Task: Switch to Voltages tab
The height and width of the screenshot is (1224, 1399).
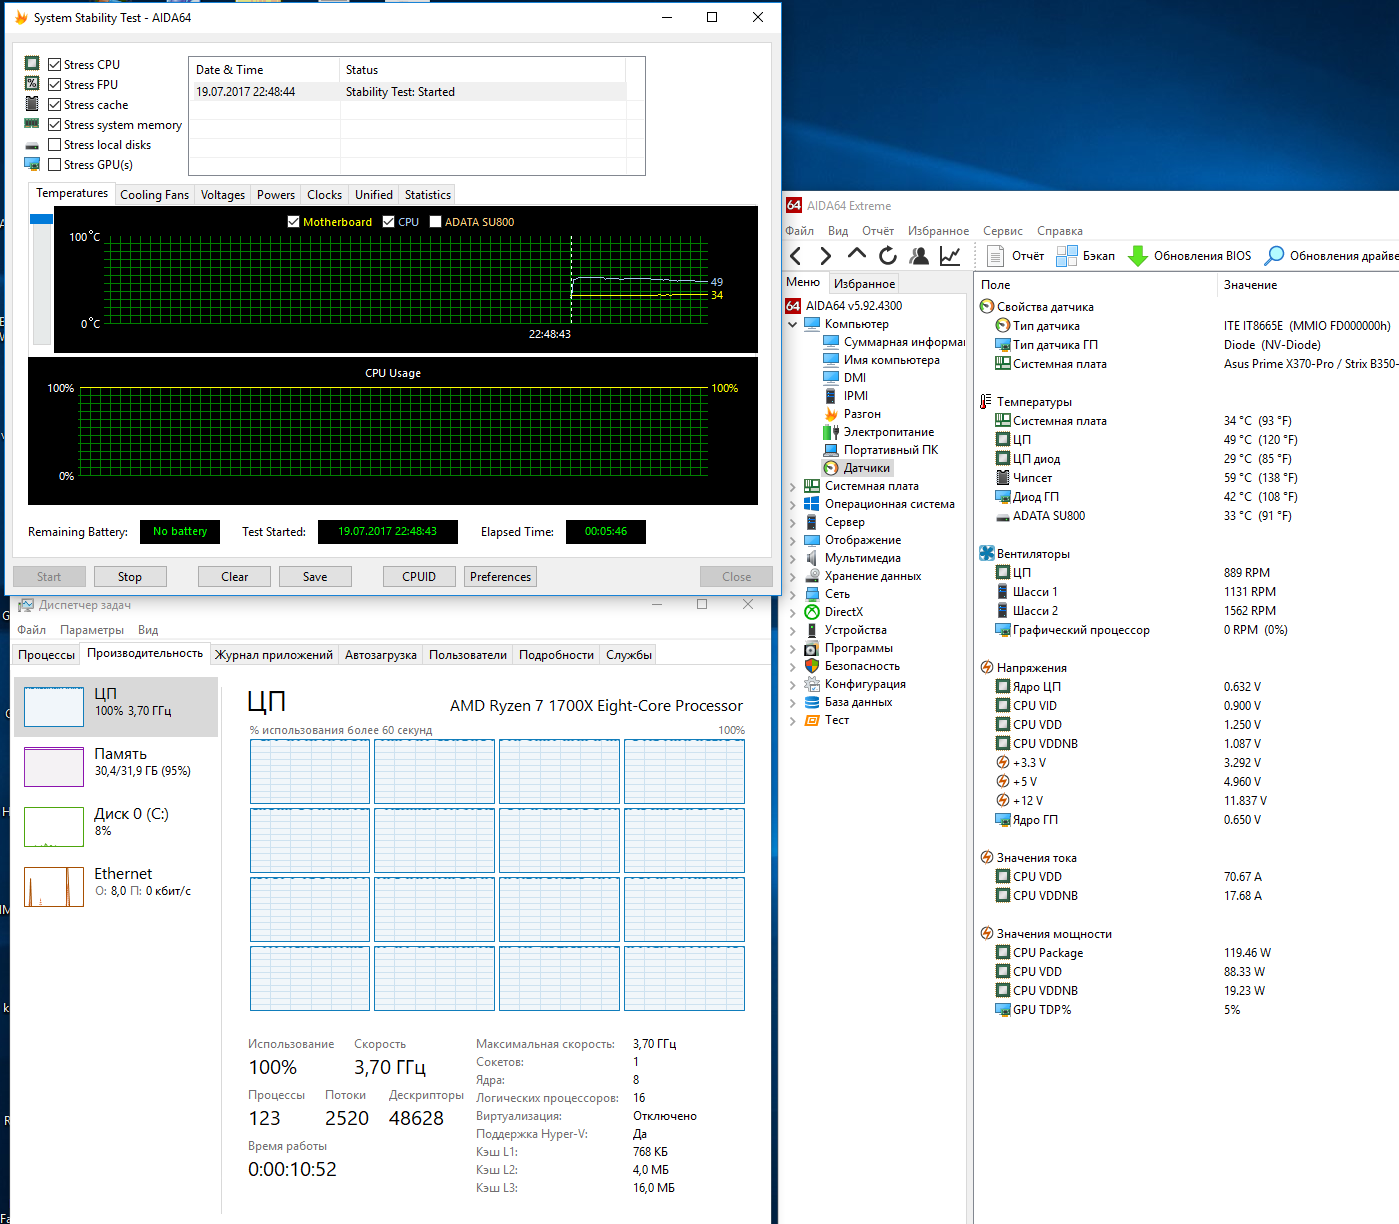Action: pyautogui.click(x=222, y=195)
